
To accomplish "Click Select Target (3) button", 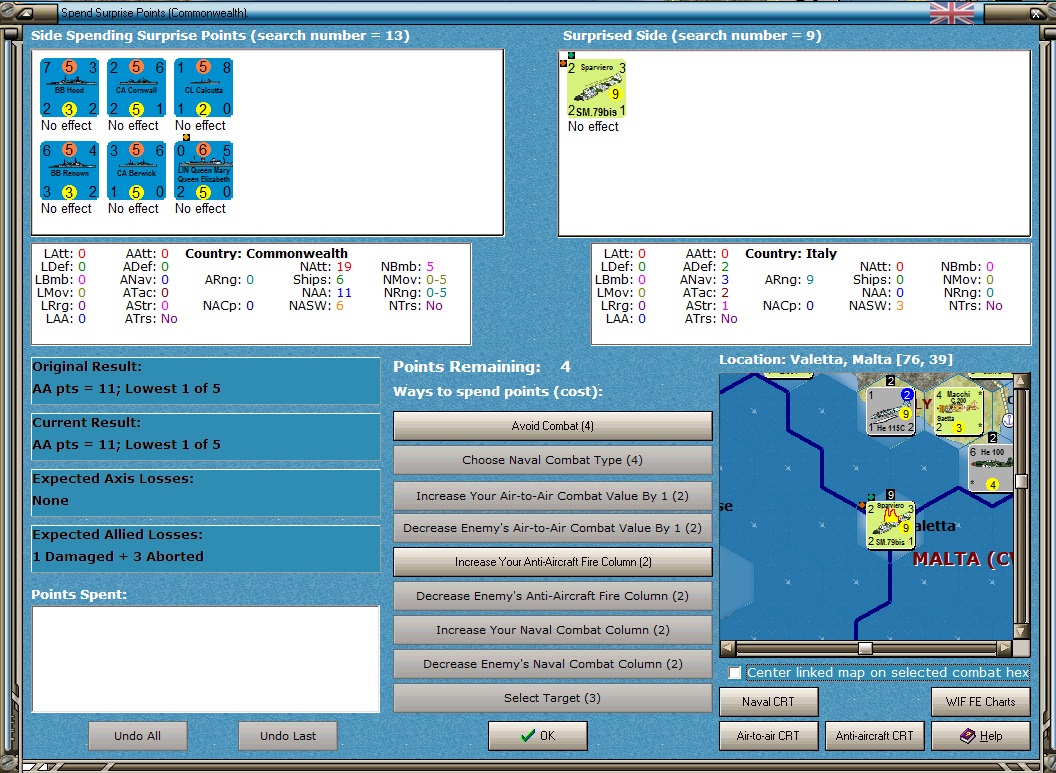I will (552, 698).
